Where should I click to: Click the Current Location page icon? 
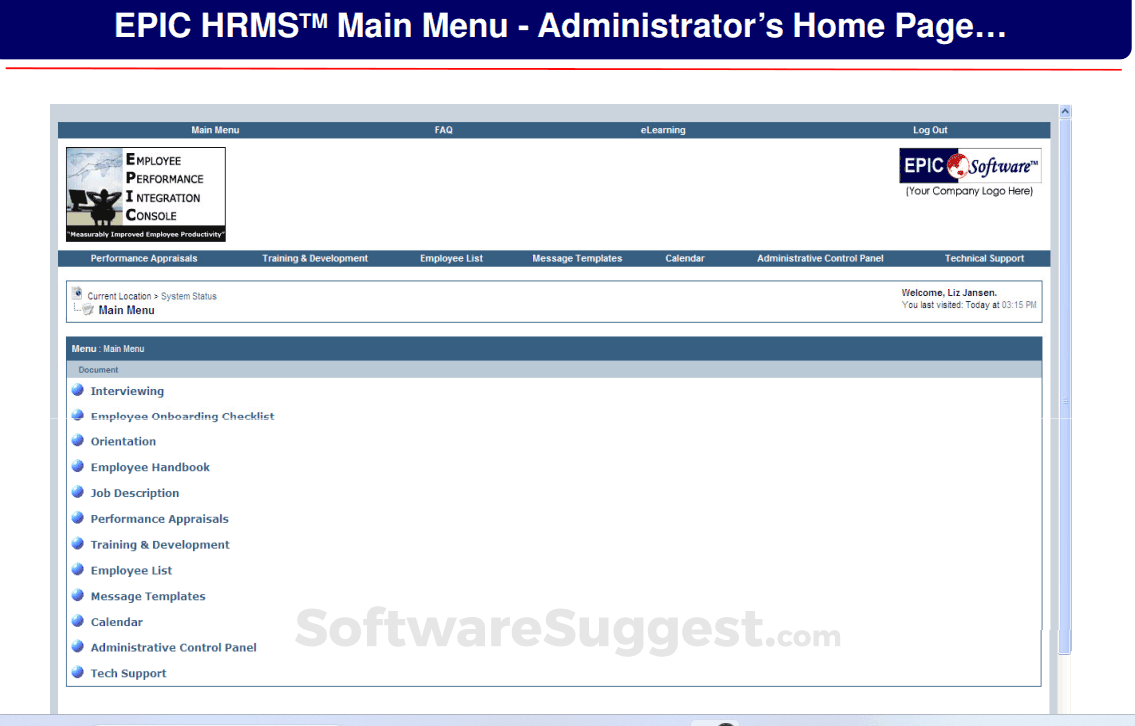point(77,293)
